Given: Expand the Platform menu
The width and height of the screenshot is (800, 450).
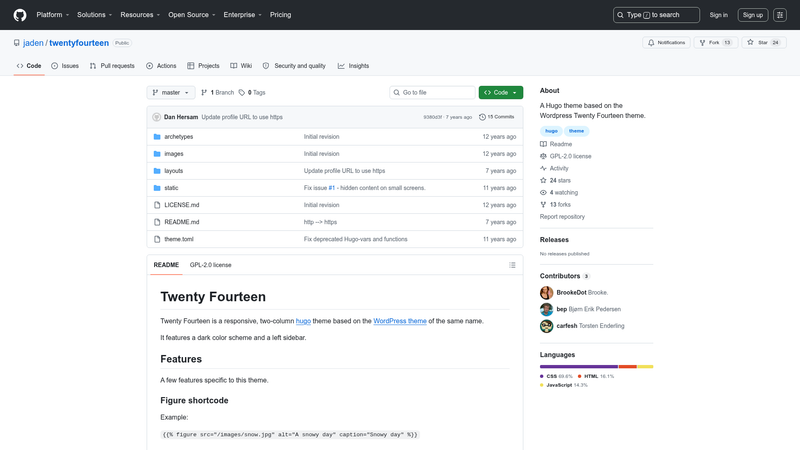Looking at the screenshot, I should pyautogui.click(x=53, y=15).
